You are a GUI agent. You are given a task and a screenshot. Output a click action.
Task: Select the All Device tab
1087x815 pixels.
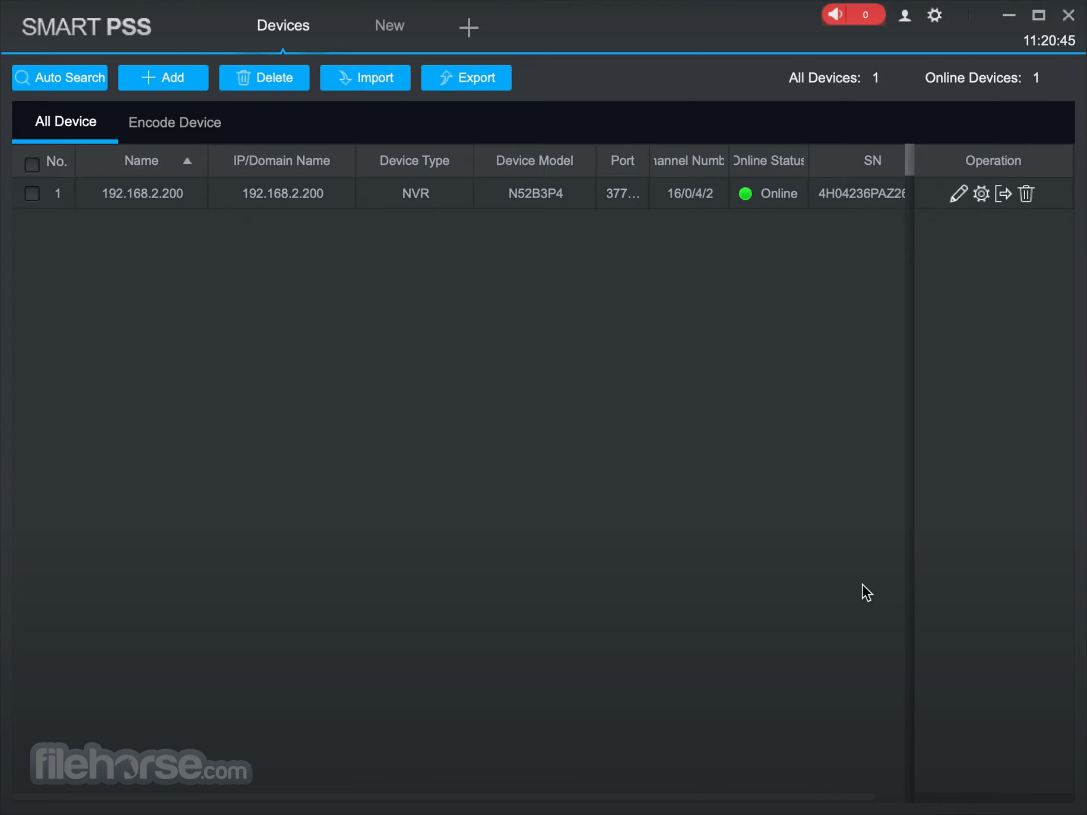(x=65, y=122)
